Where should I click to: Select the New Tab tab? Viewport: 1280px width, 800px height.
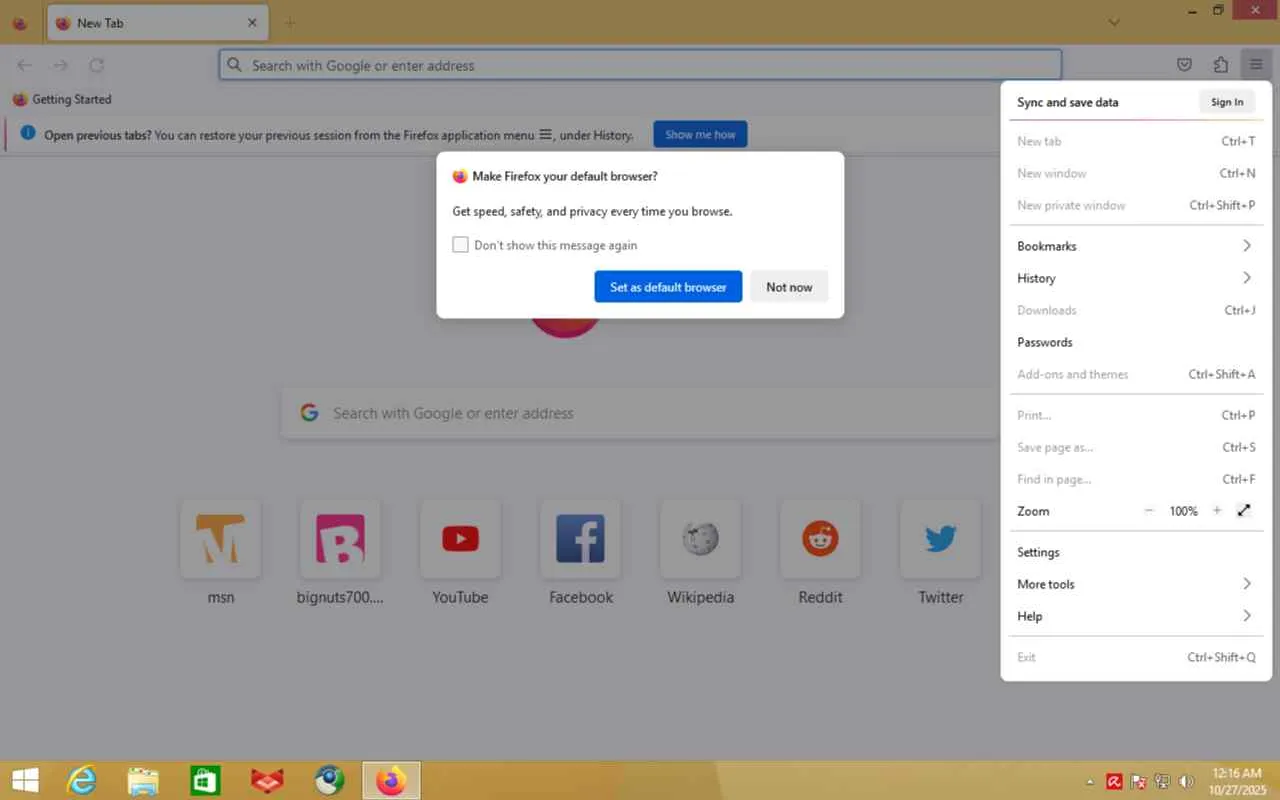pos(157,23)
